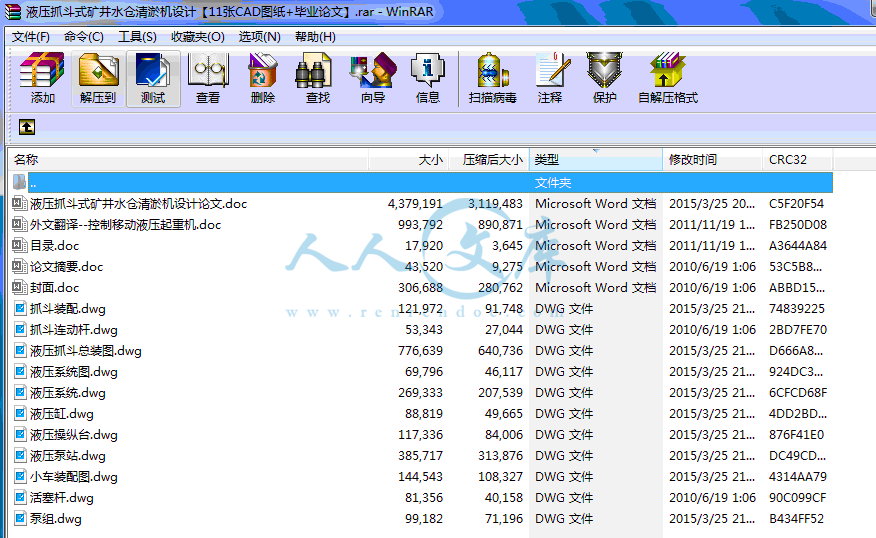Click the packed size value 640,736

point(500,351)
